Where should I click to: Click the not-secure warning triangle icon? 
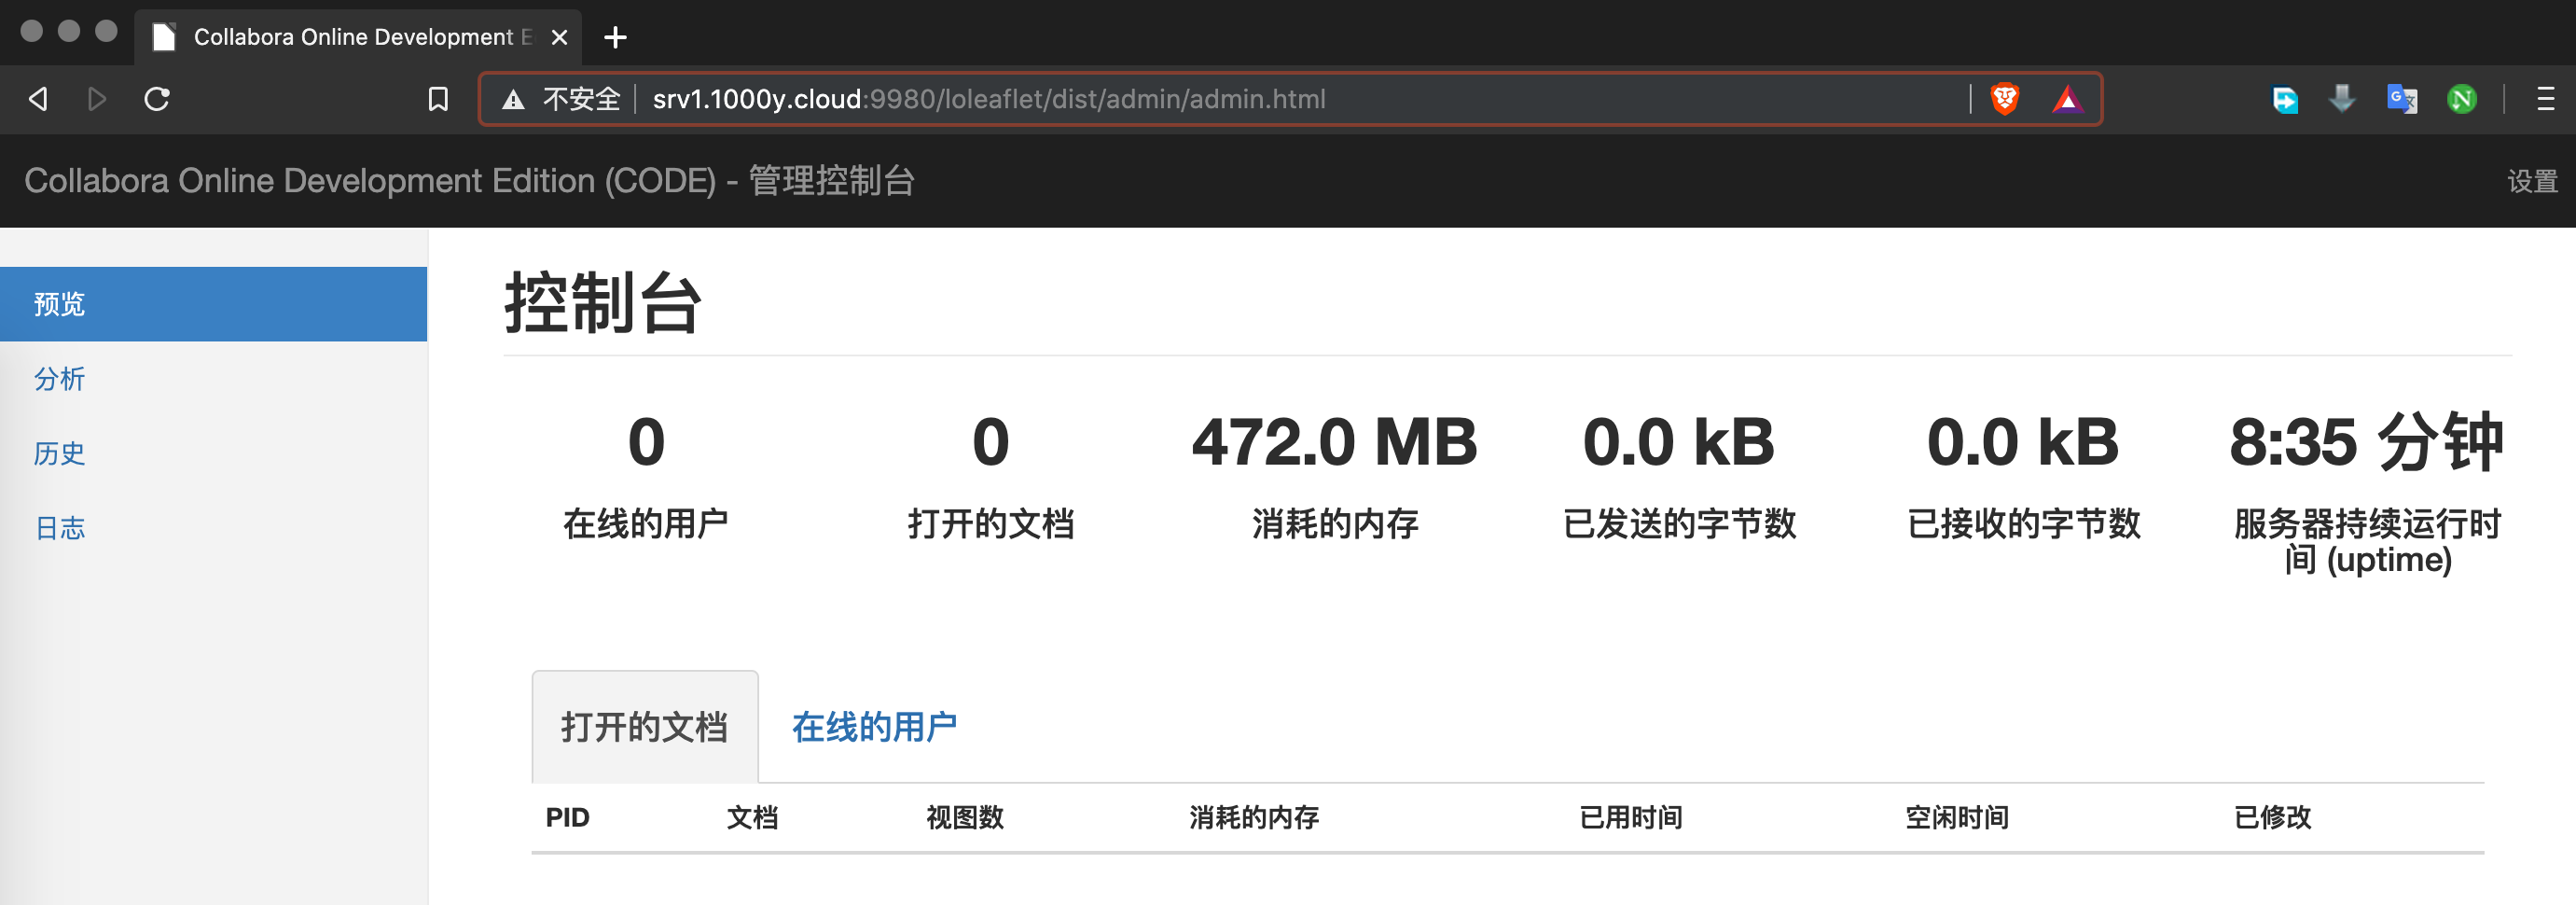(x=513, y=99)
